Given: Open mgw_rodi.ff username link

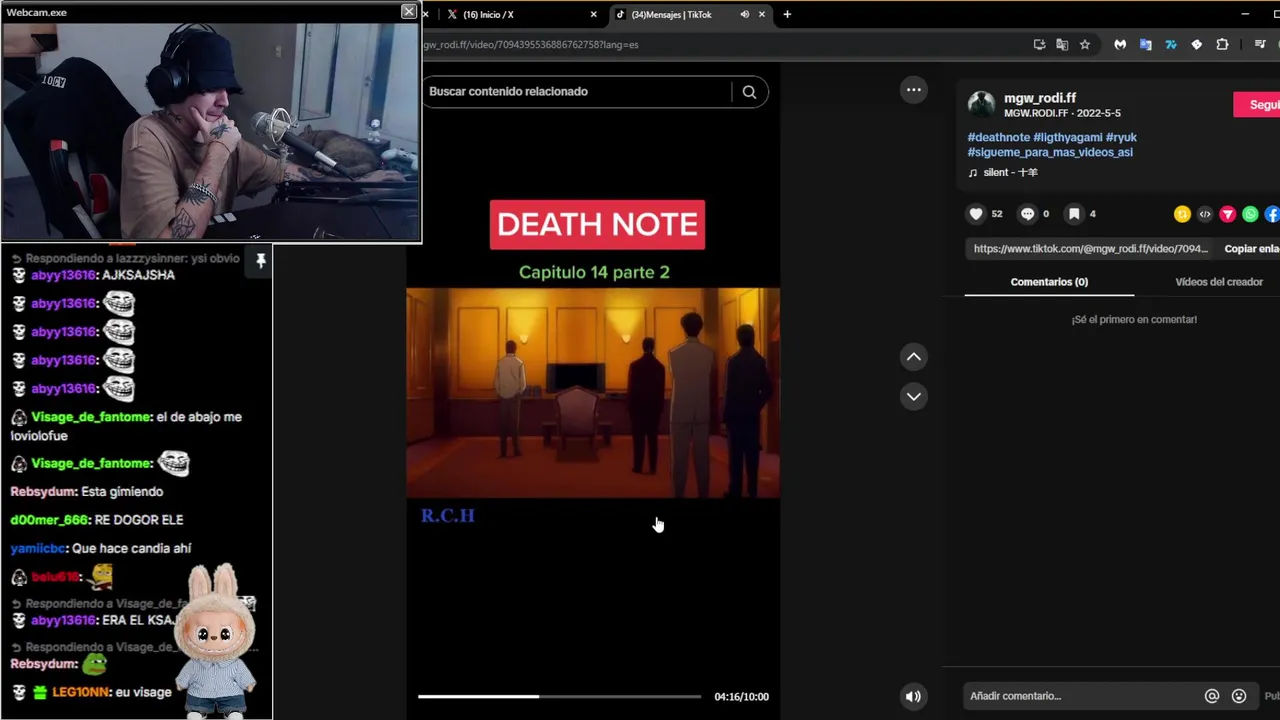Looking at the screenshot, I should (1040, 98).
